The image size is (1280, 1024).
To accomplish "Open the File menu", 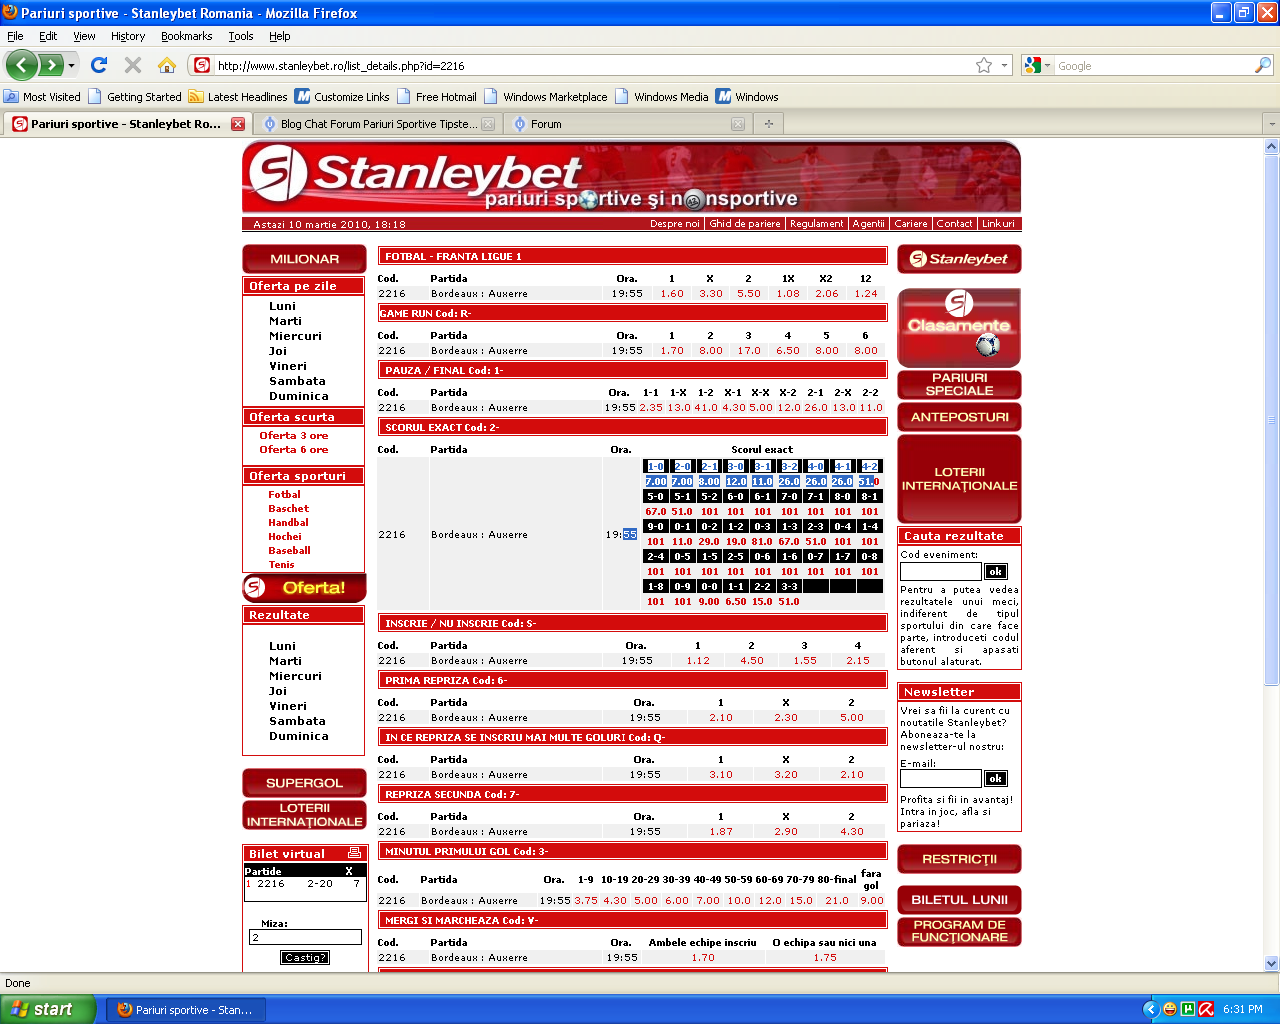I will coord(15,36).
